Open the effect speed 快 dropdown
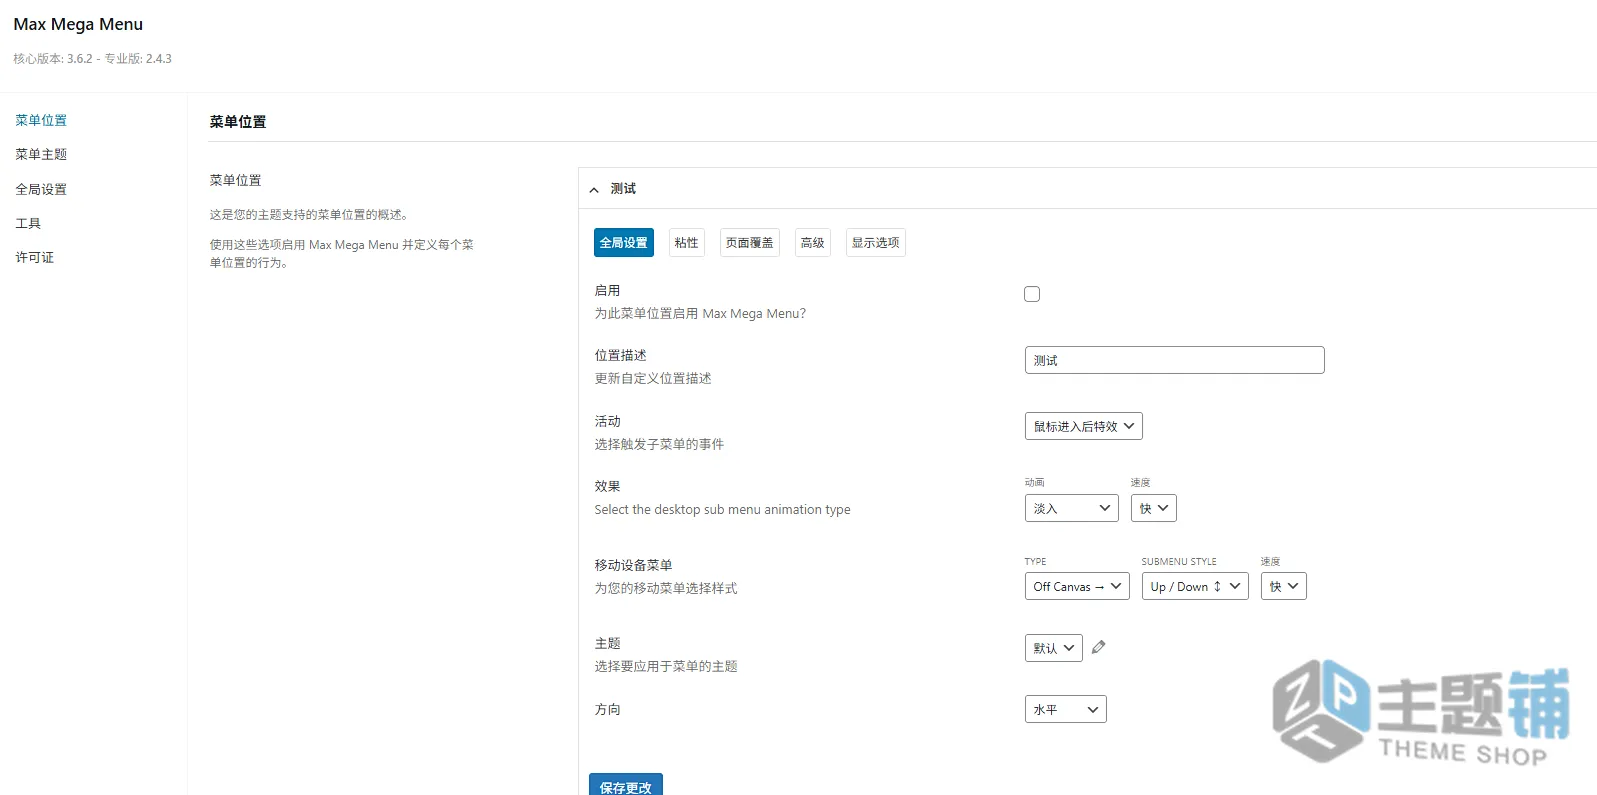Screen dimensions: 1597x795 point(1153,508)
